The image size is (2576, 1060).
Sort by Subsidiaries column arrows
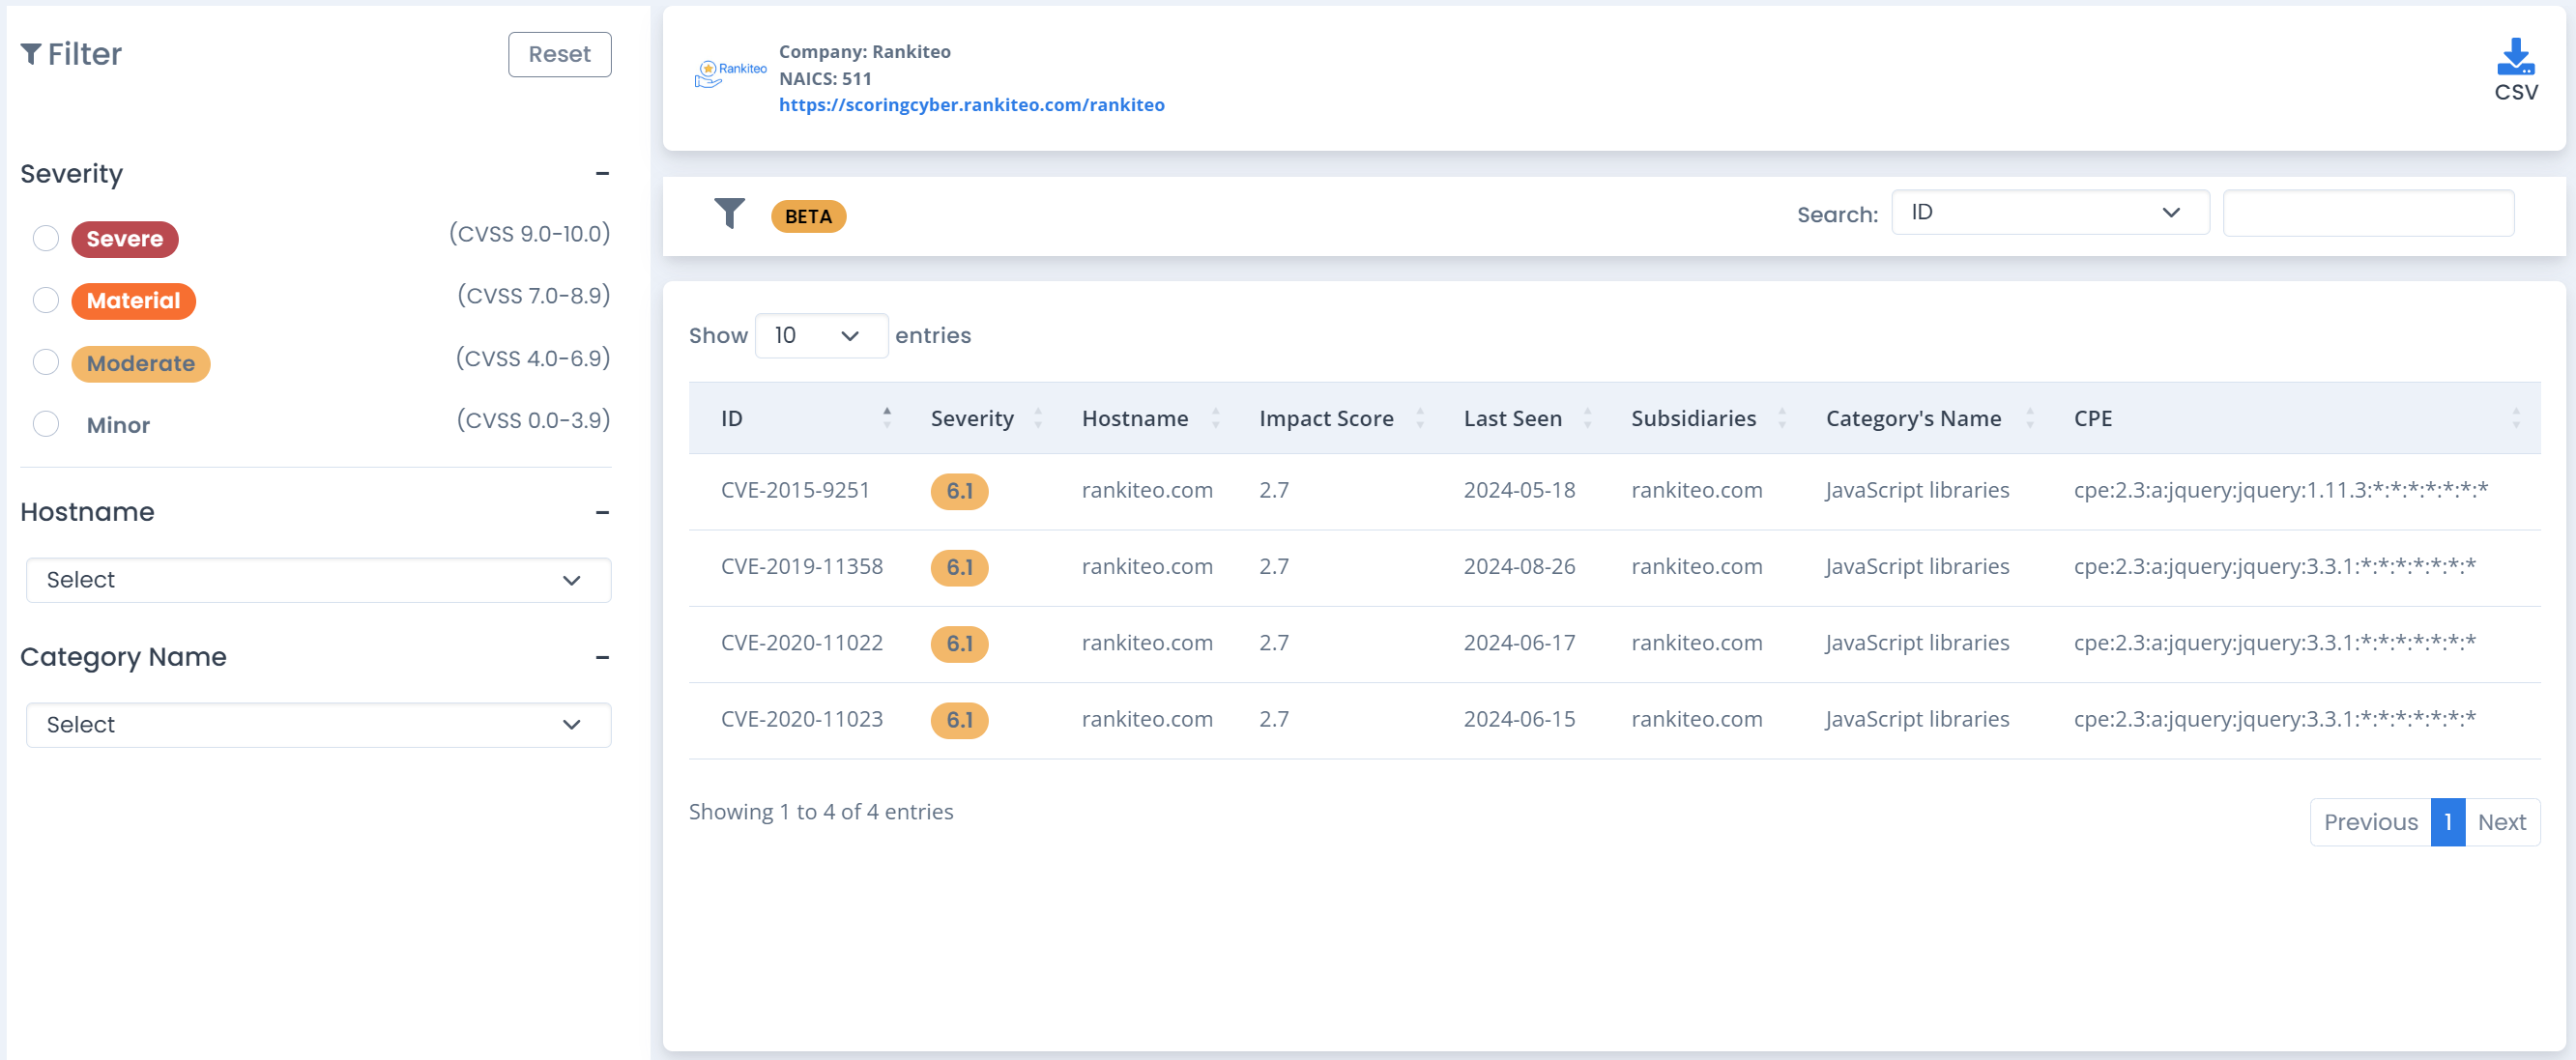(1781, 418)
